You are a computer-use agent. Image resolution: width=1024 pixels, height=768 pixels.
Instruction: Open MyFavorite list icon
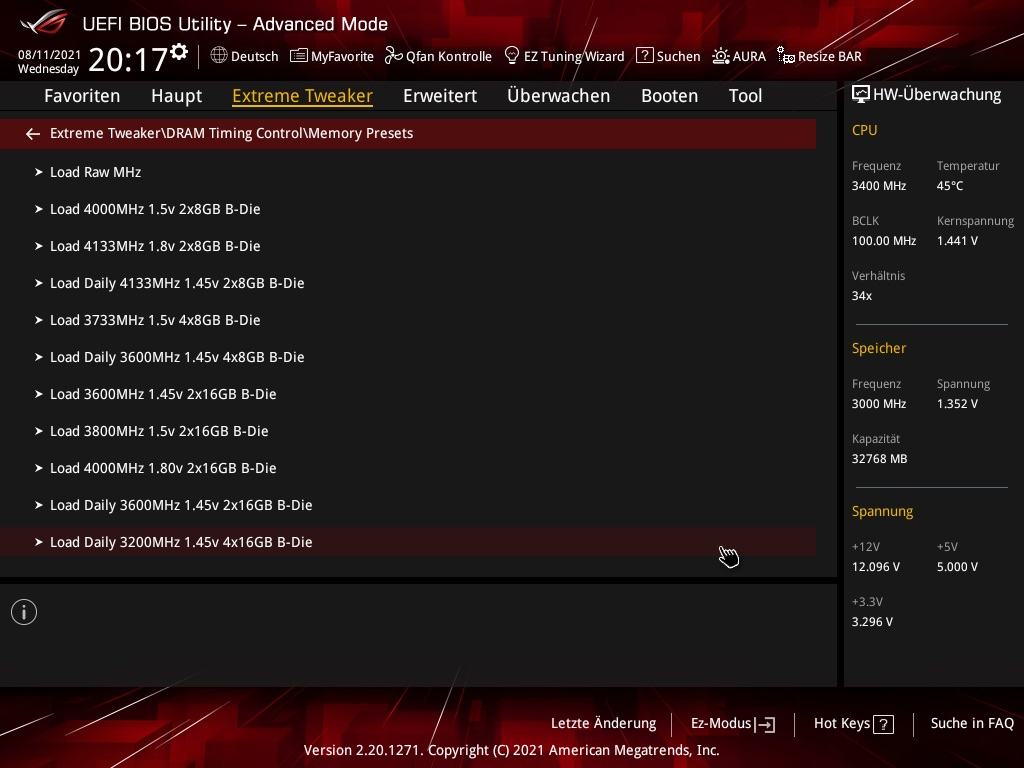(298, 56)
